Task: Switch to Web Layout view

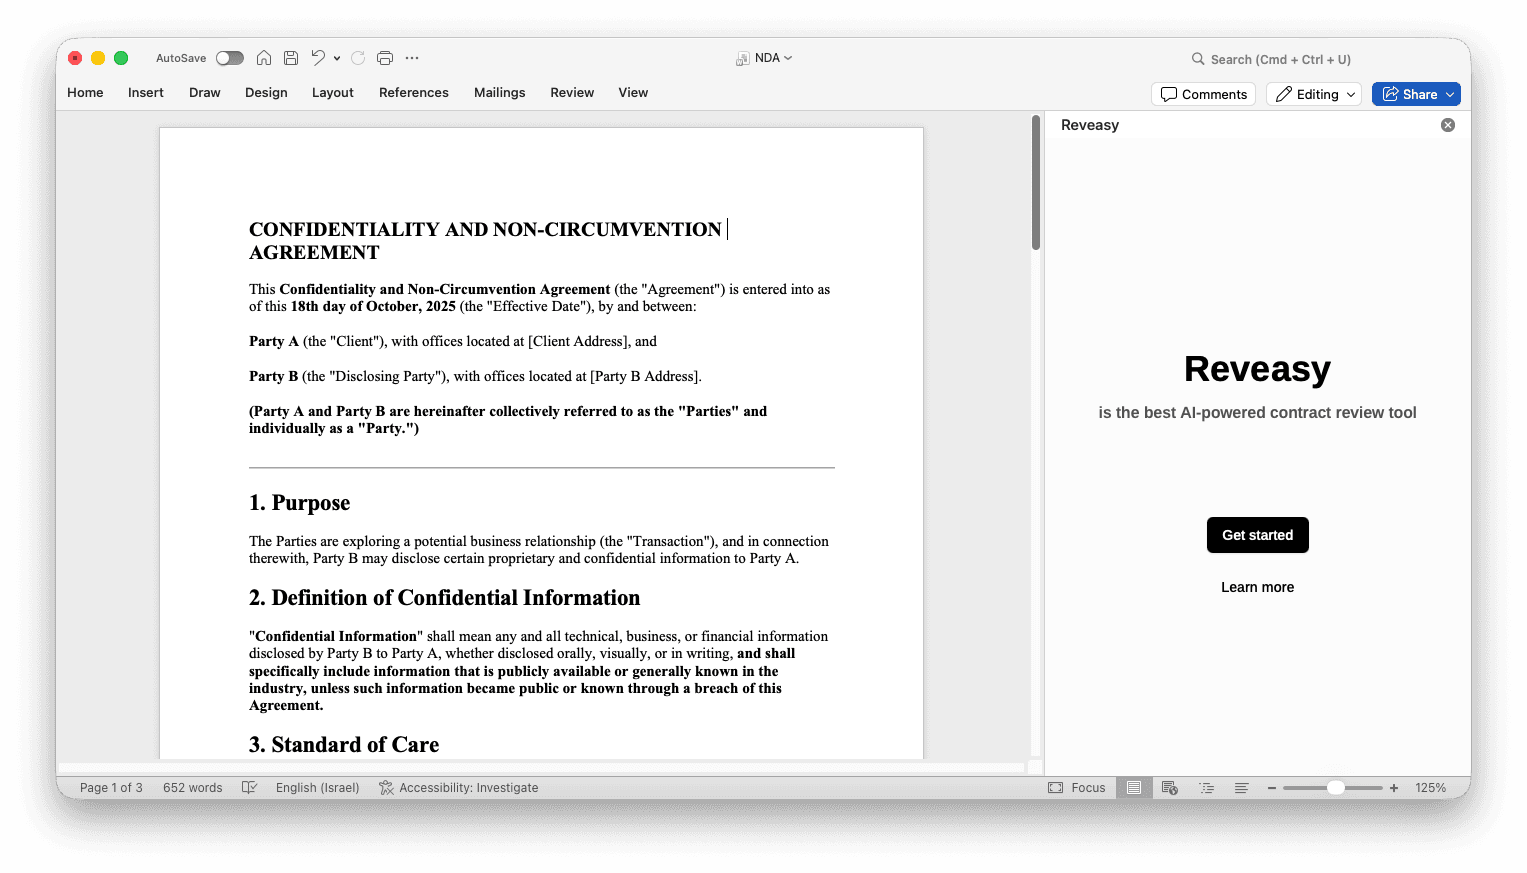Action: (x=1169, y=788)
